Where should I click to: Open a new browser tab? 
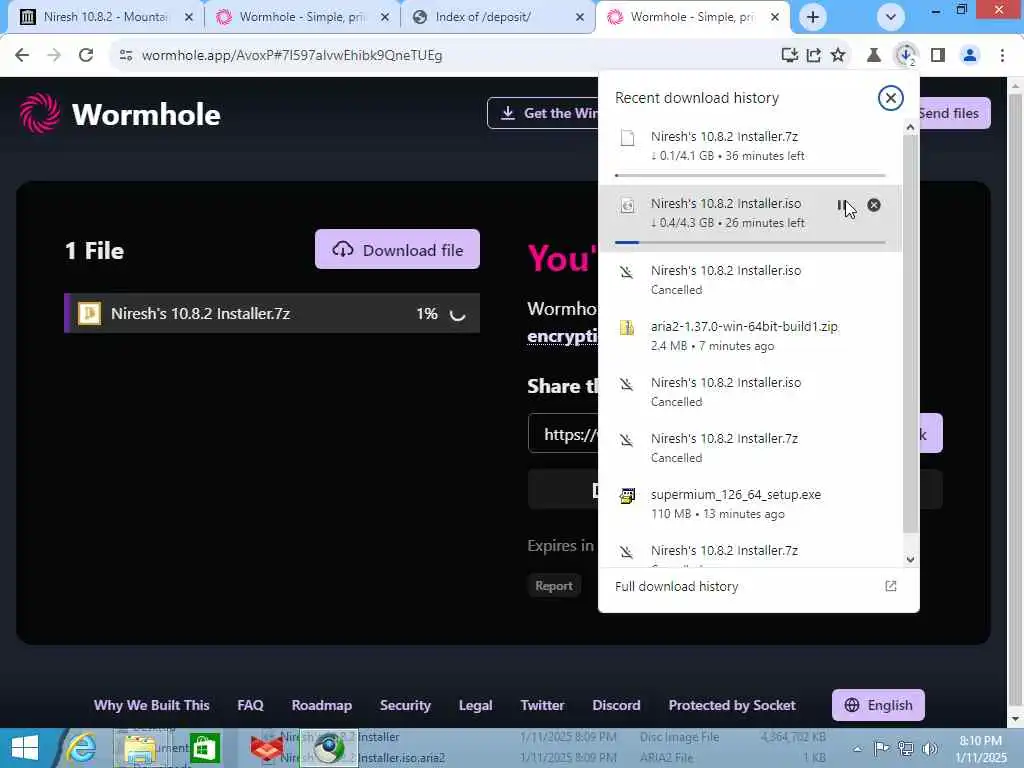pyautogui.click(x=812, y=17)
